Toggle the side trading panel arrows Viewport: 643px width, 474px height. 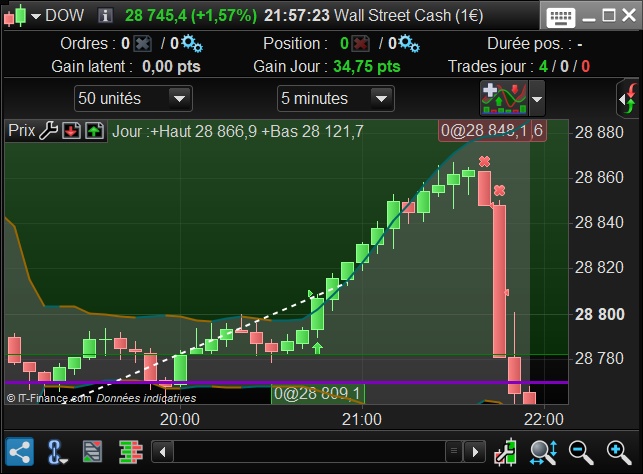[x=629, y=98]
